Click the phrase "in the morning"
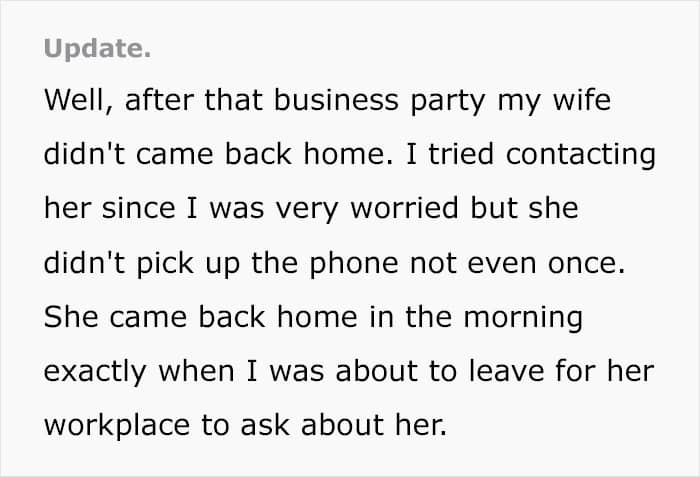 click(x=476, y=318)
